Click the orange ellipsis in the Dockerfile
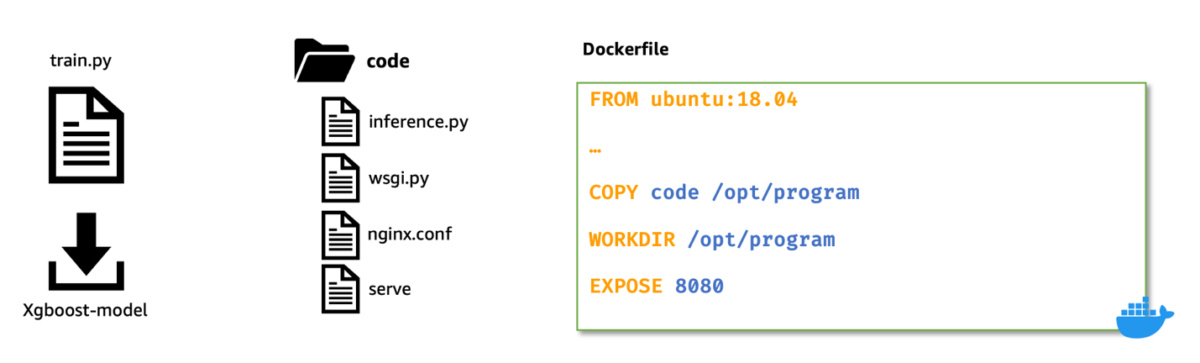Screen dimensions: 1200x363 [596, 151]
